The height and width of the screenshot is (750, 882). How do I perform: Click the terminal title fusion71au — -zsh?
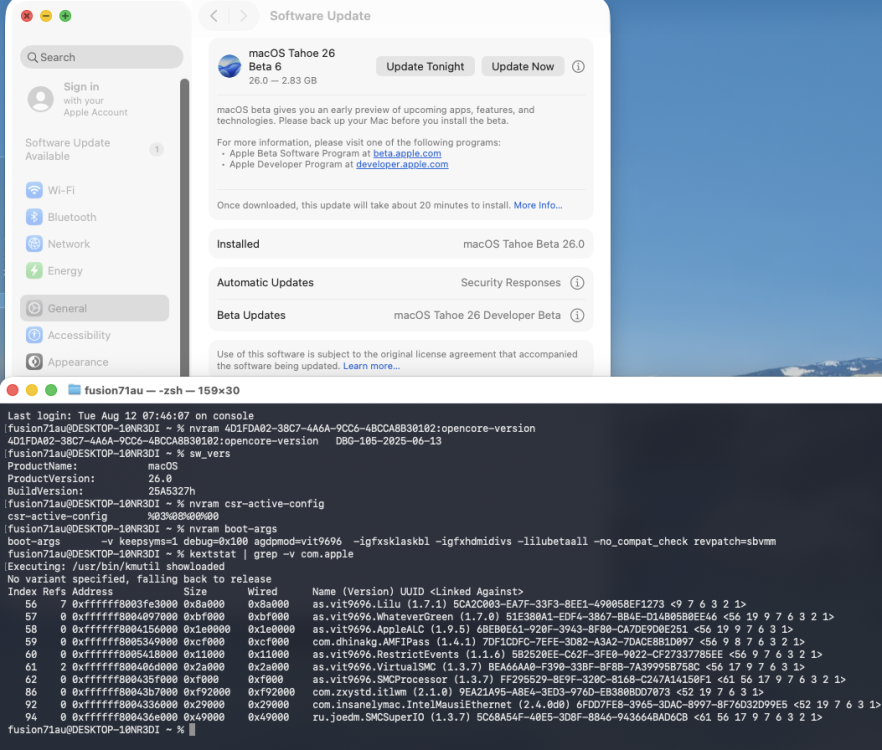[161, 390]
